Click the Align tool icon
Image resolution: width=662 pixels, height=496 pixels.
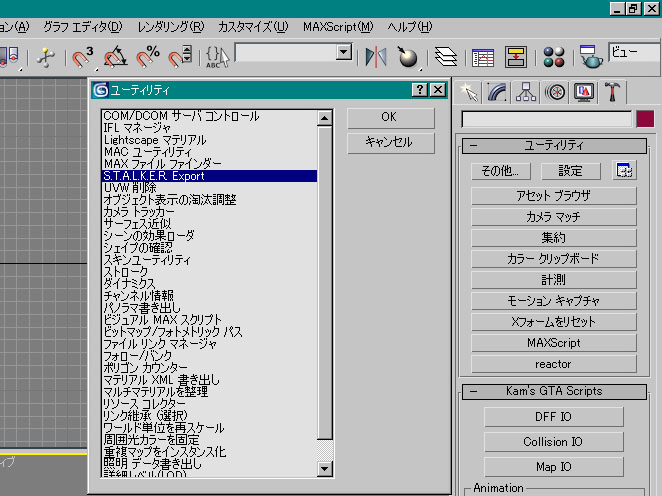(x=408, y=57)
